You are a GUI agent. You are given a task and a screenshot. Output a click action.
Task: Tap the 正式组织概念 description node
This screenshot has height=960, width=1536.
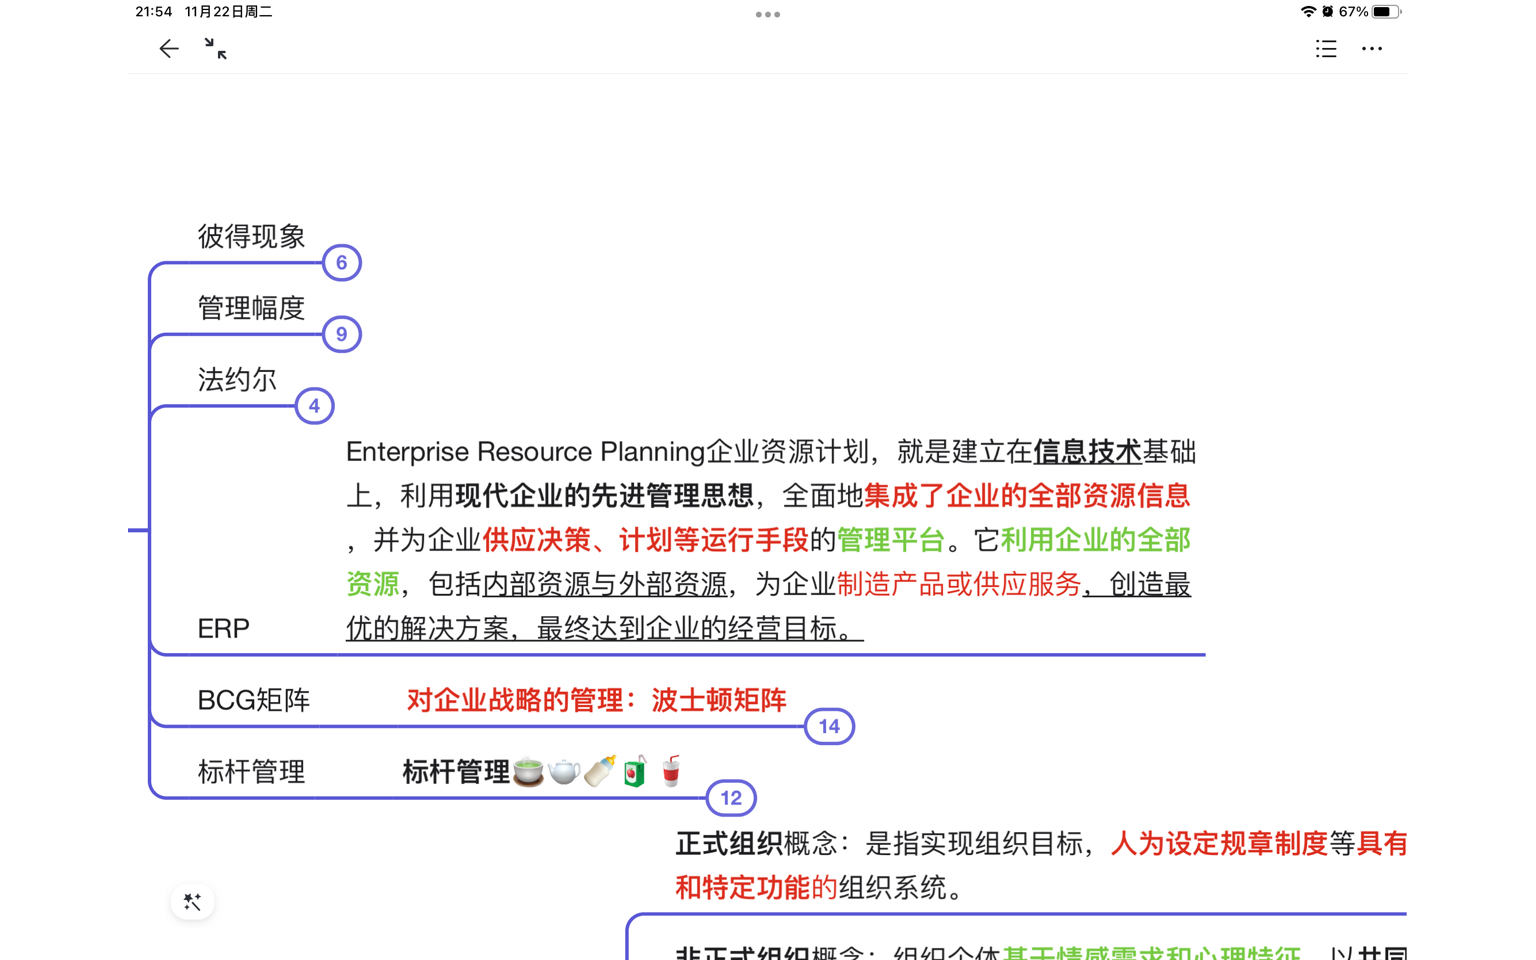pyautogui.click(x=1041, y=865)
